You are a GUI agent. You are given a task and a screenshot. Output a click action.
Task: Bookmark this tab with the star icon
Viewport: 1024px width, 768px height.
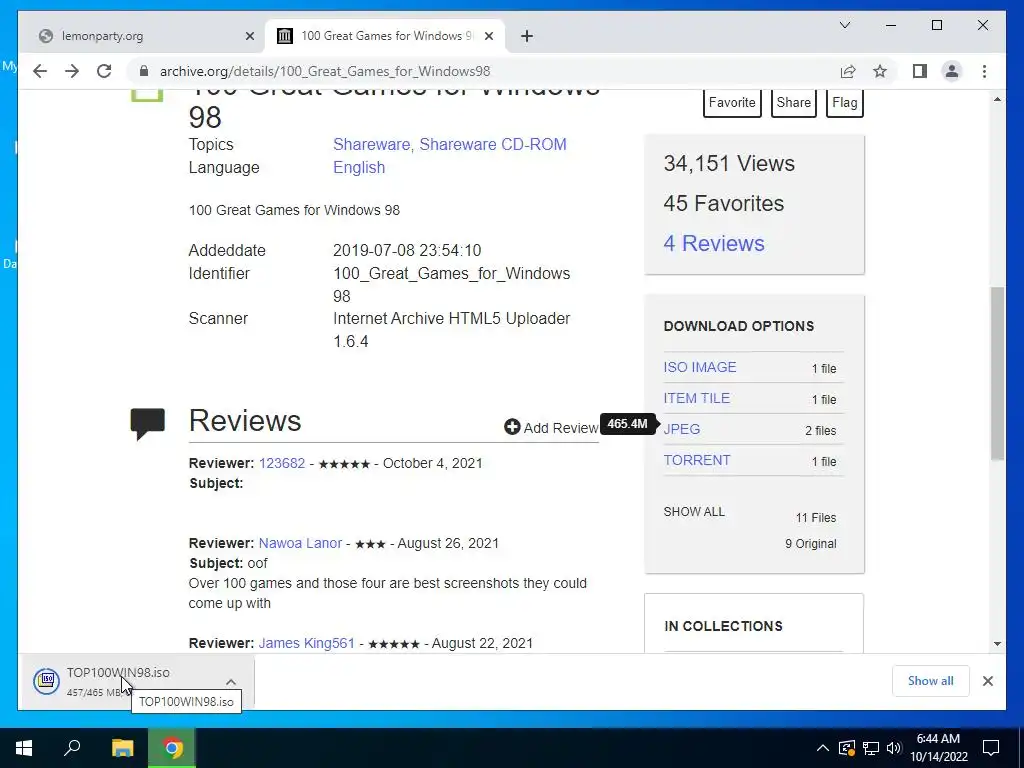click(880, 71)
